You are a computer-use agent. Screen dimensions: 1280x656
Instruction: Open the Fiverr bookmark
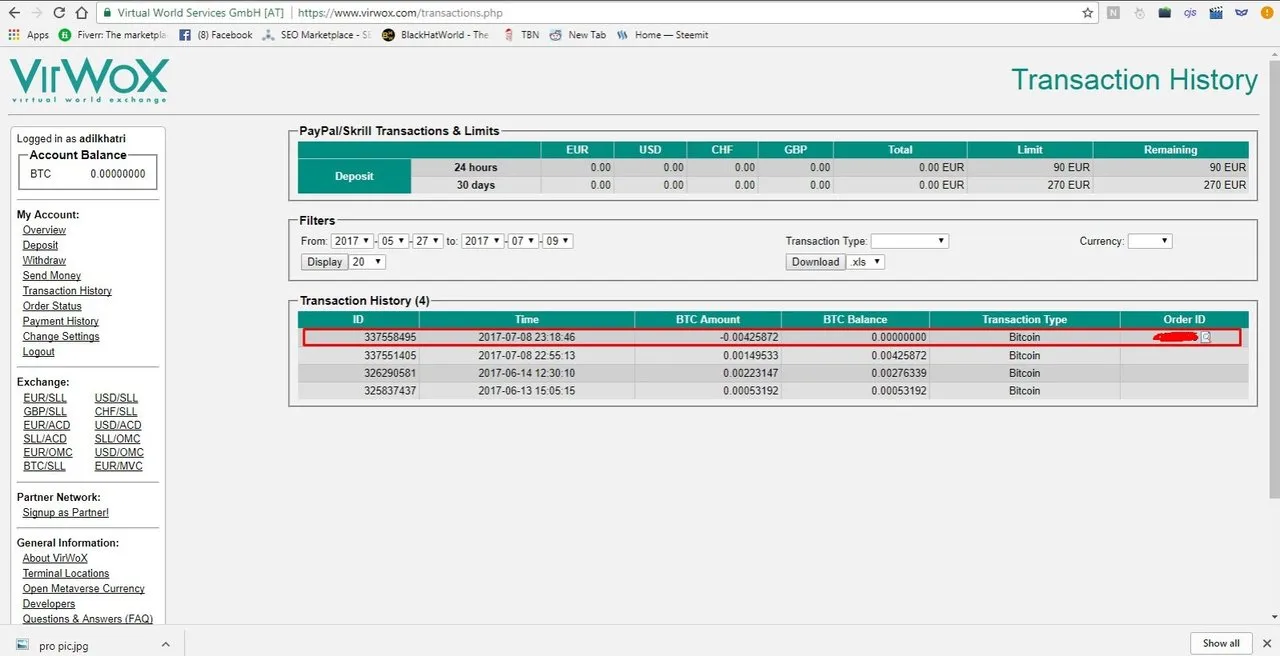(x=113, y=35)
